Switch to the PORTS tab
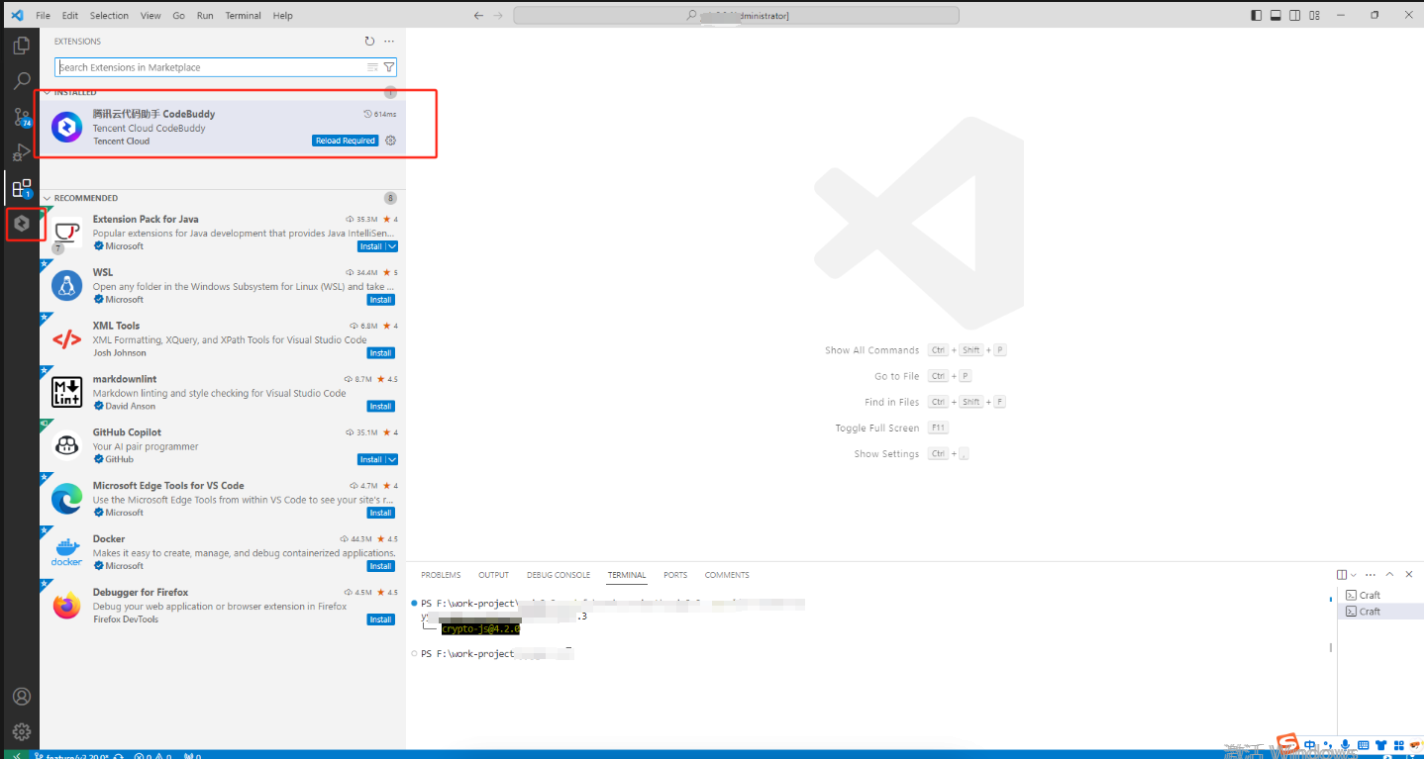1424x759 pixels. pyautogui.click(x=676, y=575)
